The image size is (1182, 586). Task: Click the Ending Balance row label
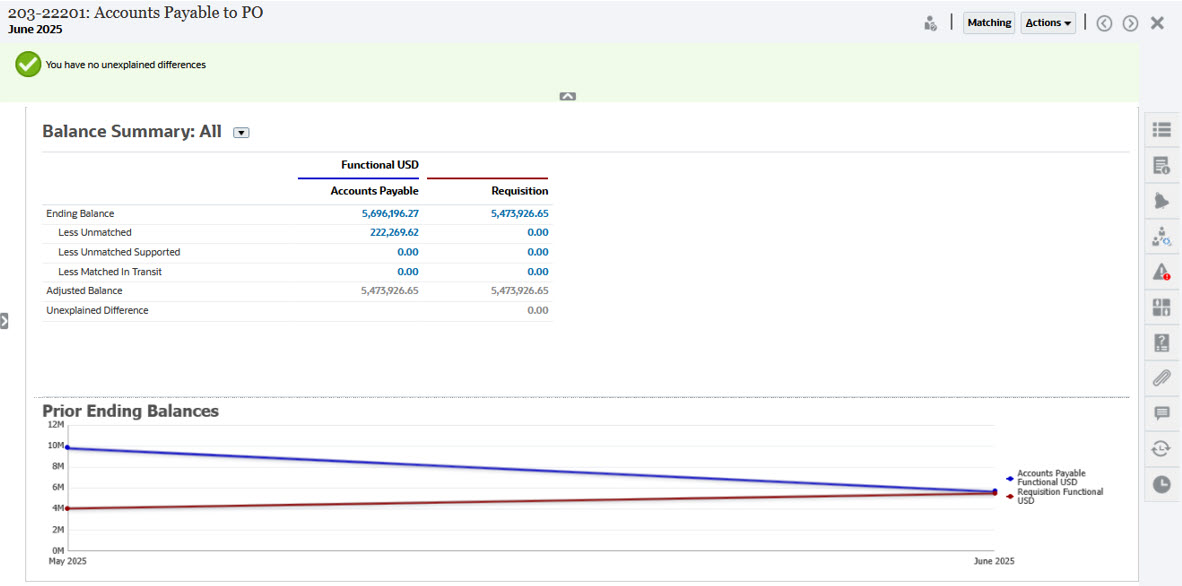(x=80, y=213)
